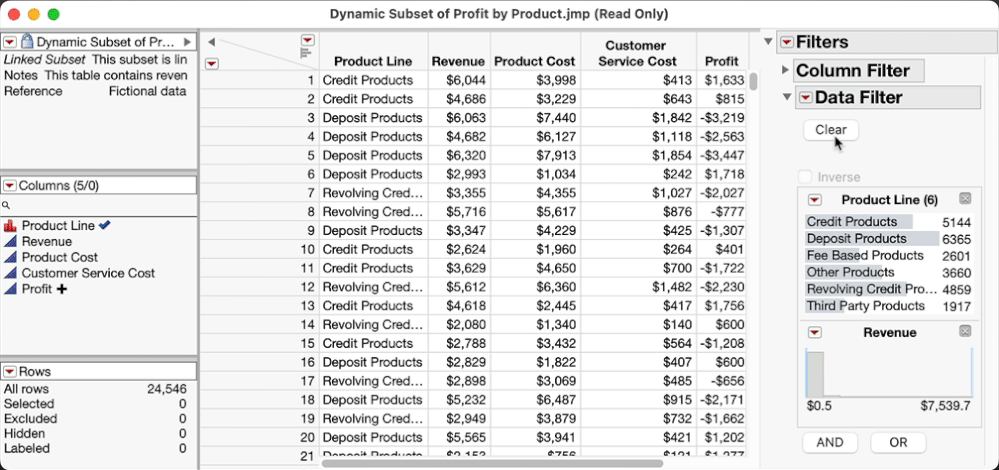
Task: Remove the Revenue filter with its X
Action: click(965, 331)
